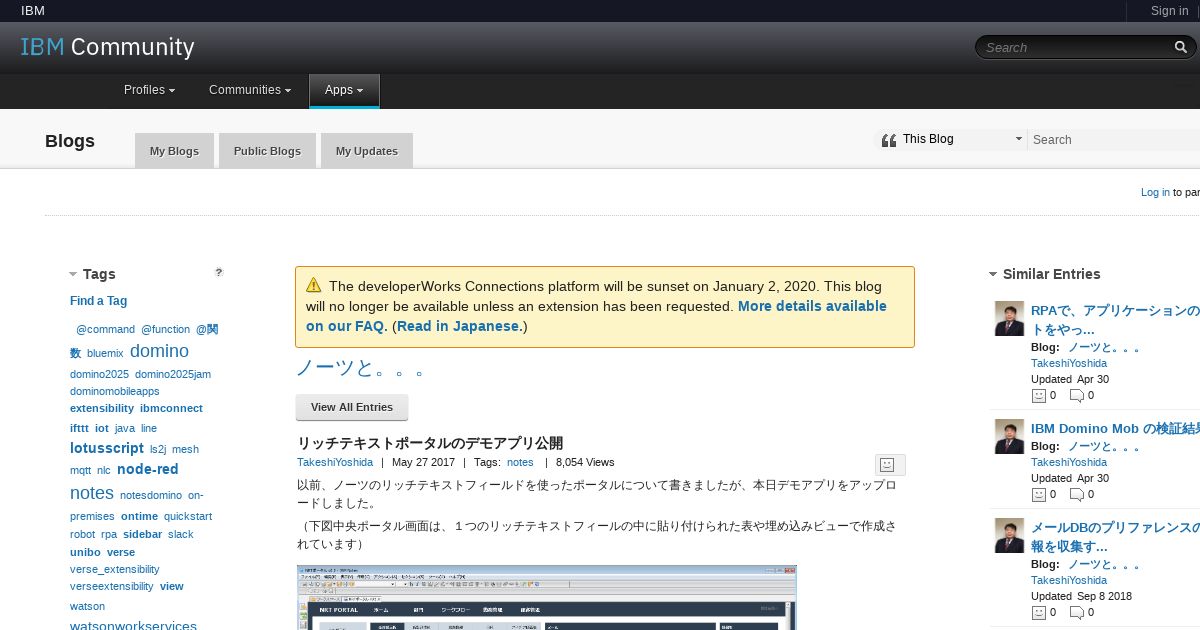
Task: Select the mqtt tag
Action: point(80,470)
